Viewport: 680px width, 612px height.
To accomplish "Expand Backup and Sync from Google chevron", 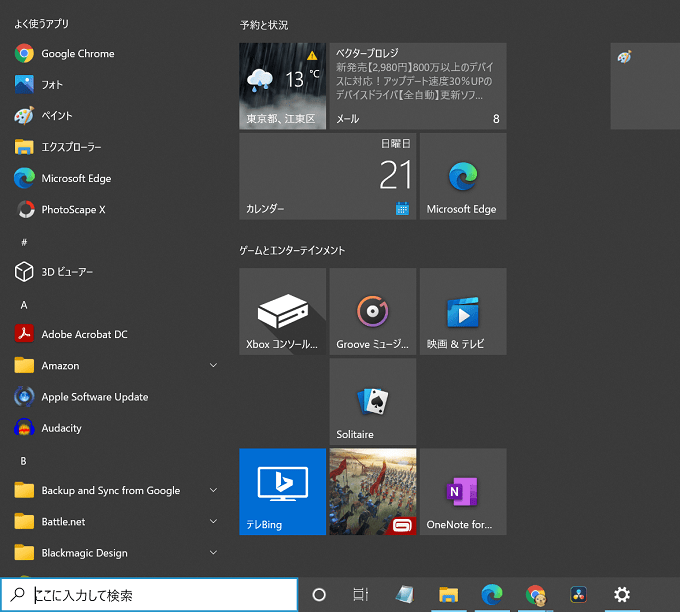I will tap(213, 490).
